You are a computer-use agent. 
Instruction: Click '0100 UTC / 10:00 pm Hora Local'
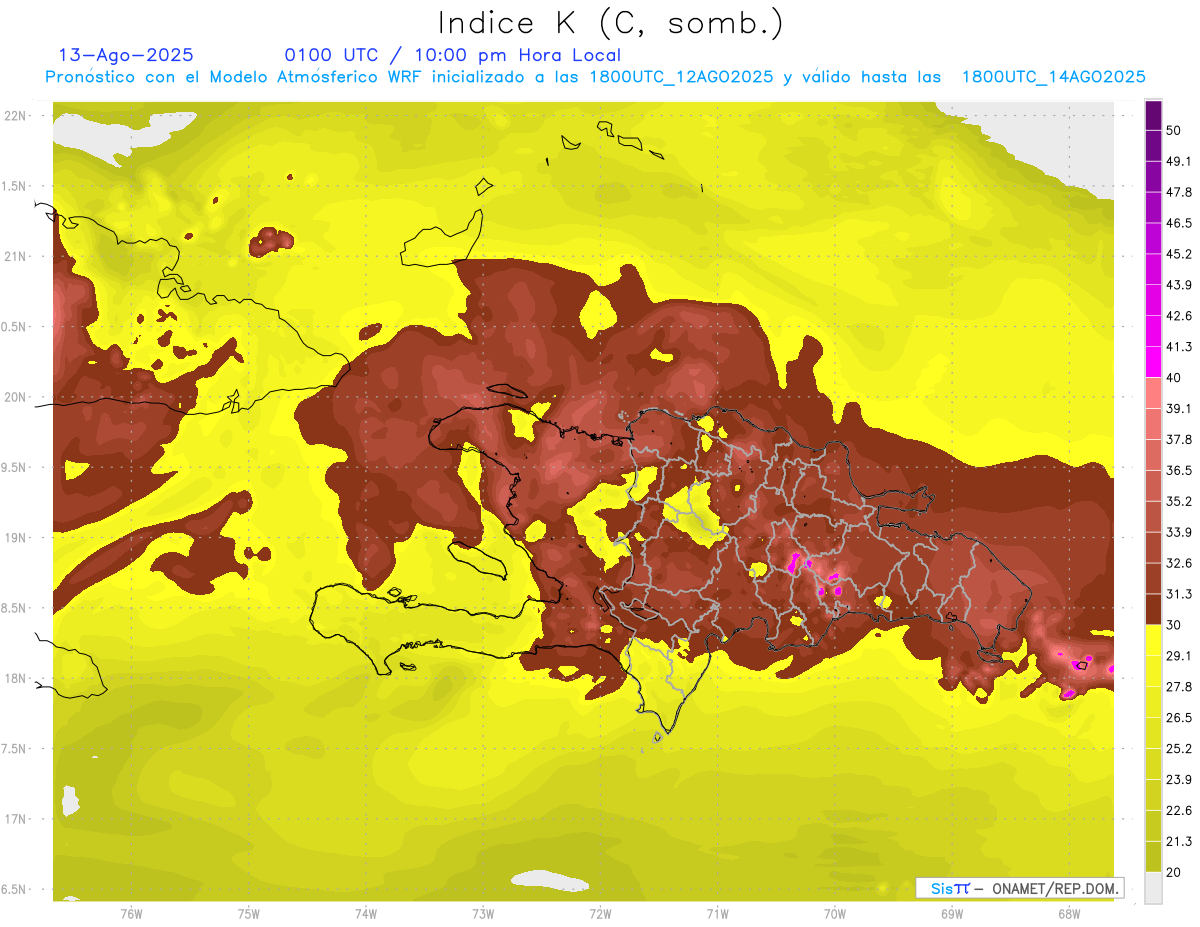point(452,55)
